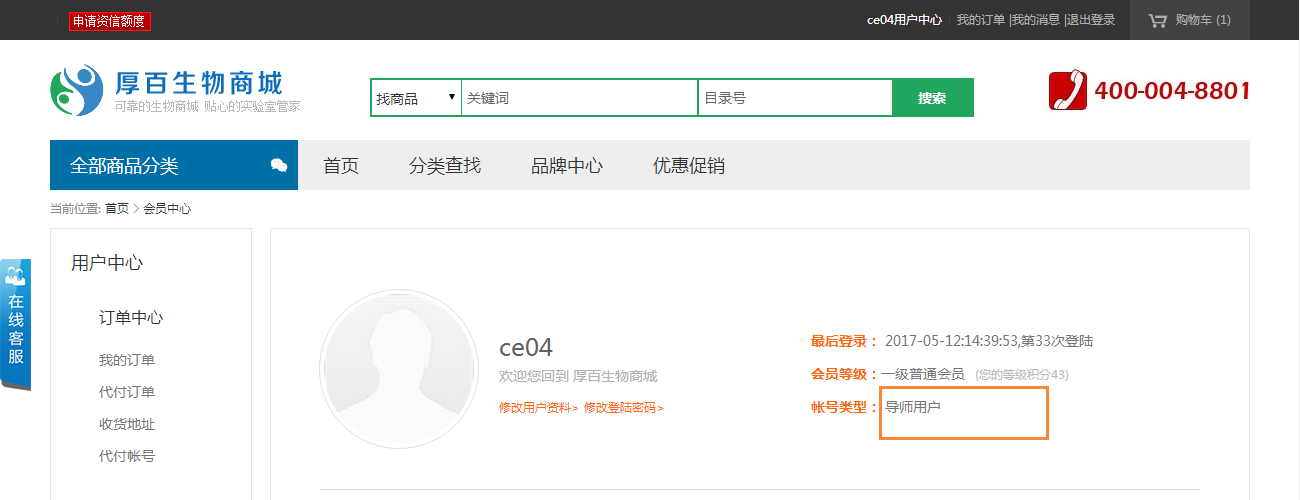Open the 分类查找 navigation tab
This screenshot has height=500, width=1300.
pyautogui.click(x=445, y=166)
